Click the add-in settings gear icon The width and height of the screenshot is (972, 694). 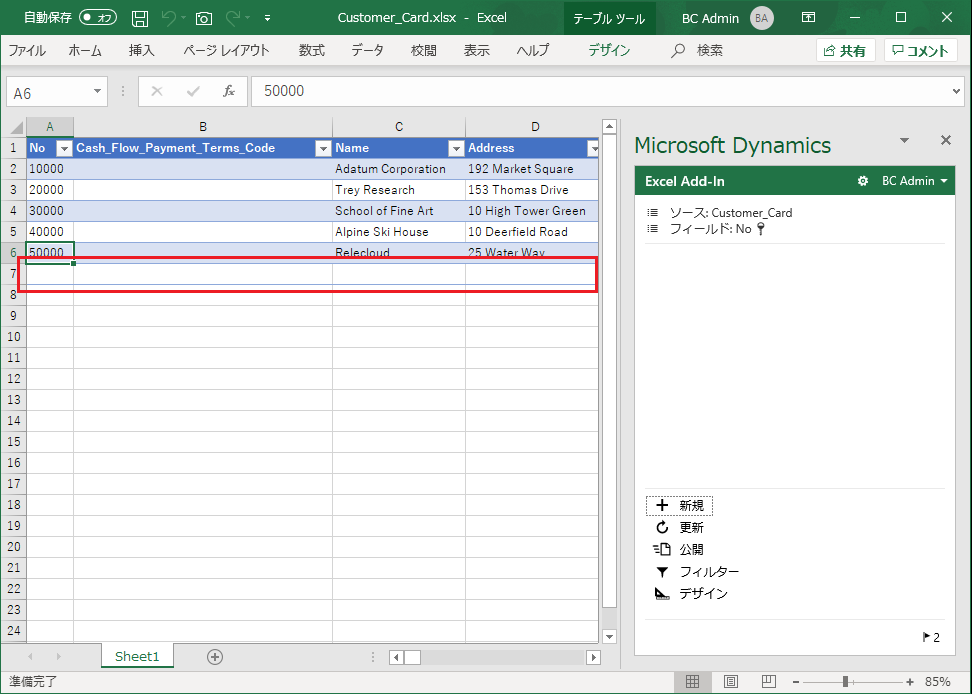[862, 181]
